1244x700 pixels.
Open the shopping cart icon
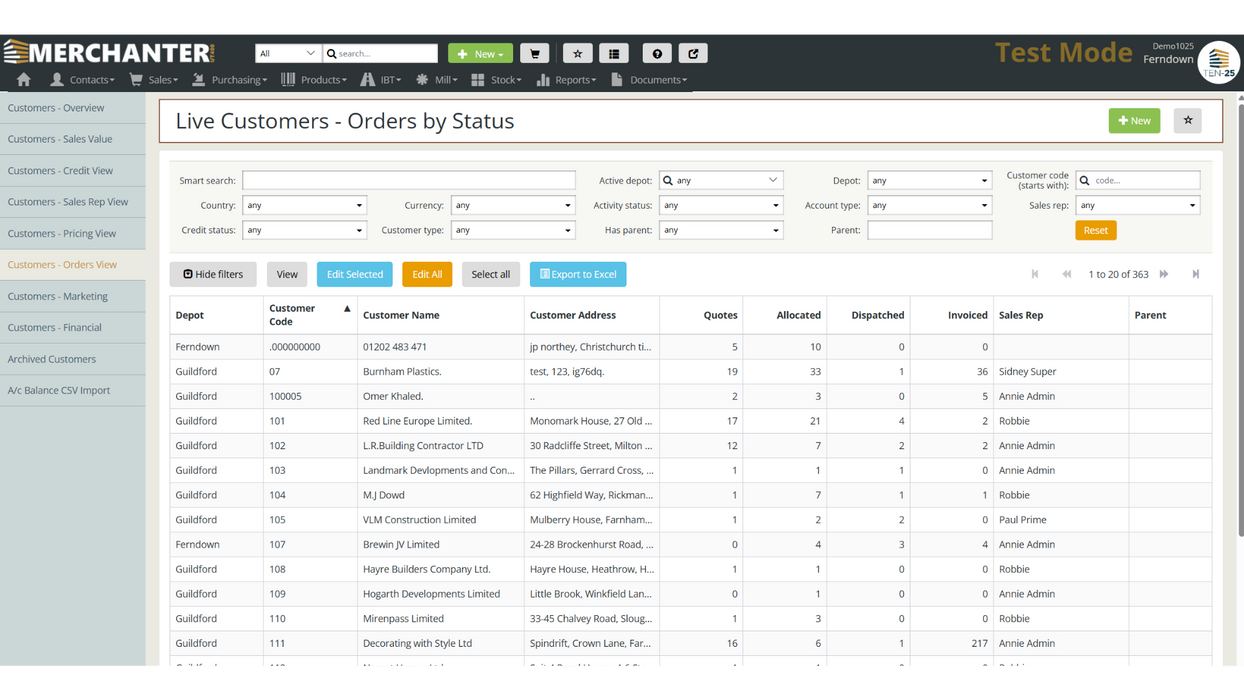click(x=535, y=53)
